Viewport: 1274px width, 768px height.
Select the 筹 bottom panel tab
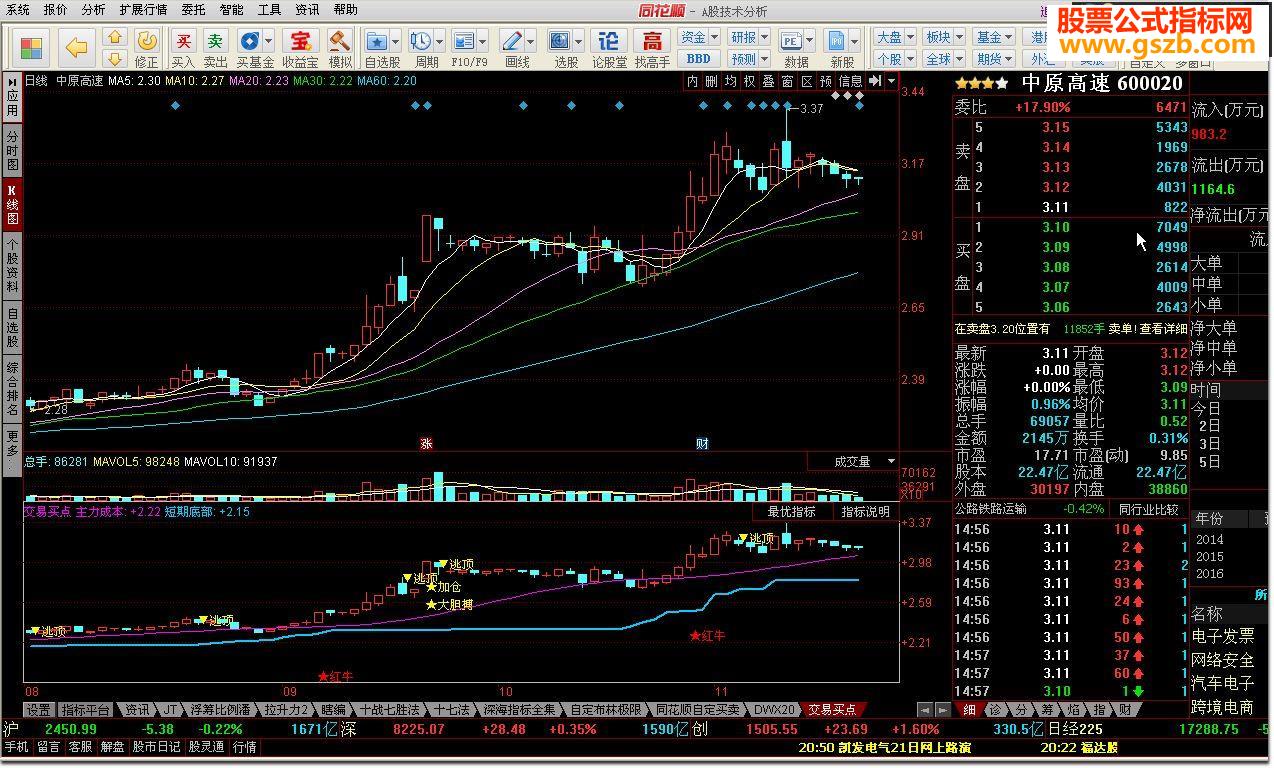click(1046, 709)
